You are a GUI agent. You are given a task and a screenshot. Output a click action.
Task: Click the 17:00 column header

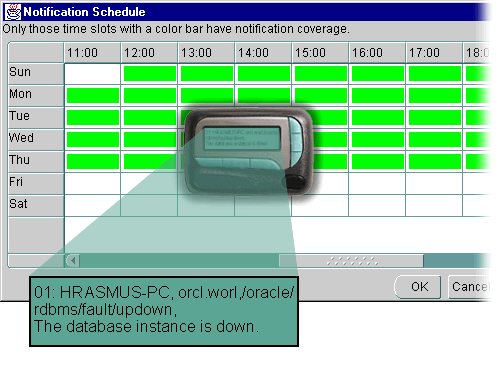(434, 53)
